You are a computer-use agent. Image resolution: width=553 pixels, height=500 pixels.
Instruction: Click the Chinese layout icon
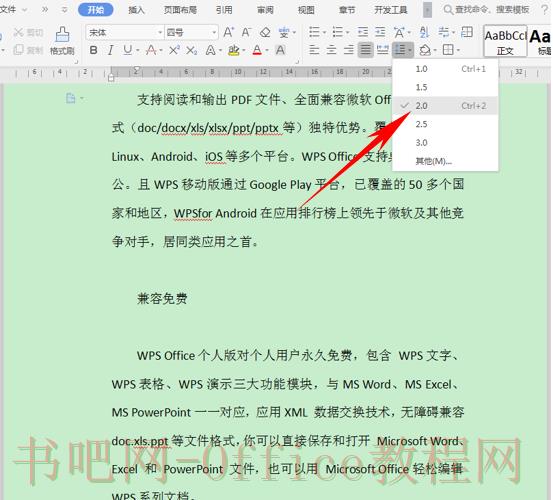399,32
